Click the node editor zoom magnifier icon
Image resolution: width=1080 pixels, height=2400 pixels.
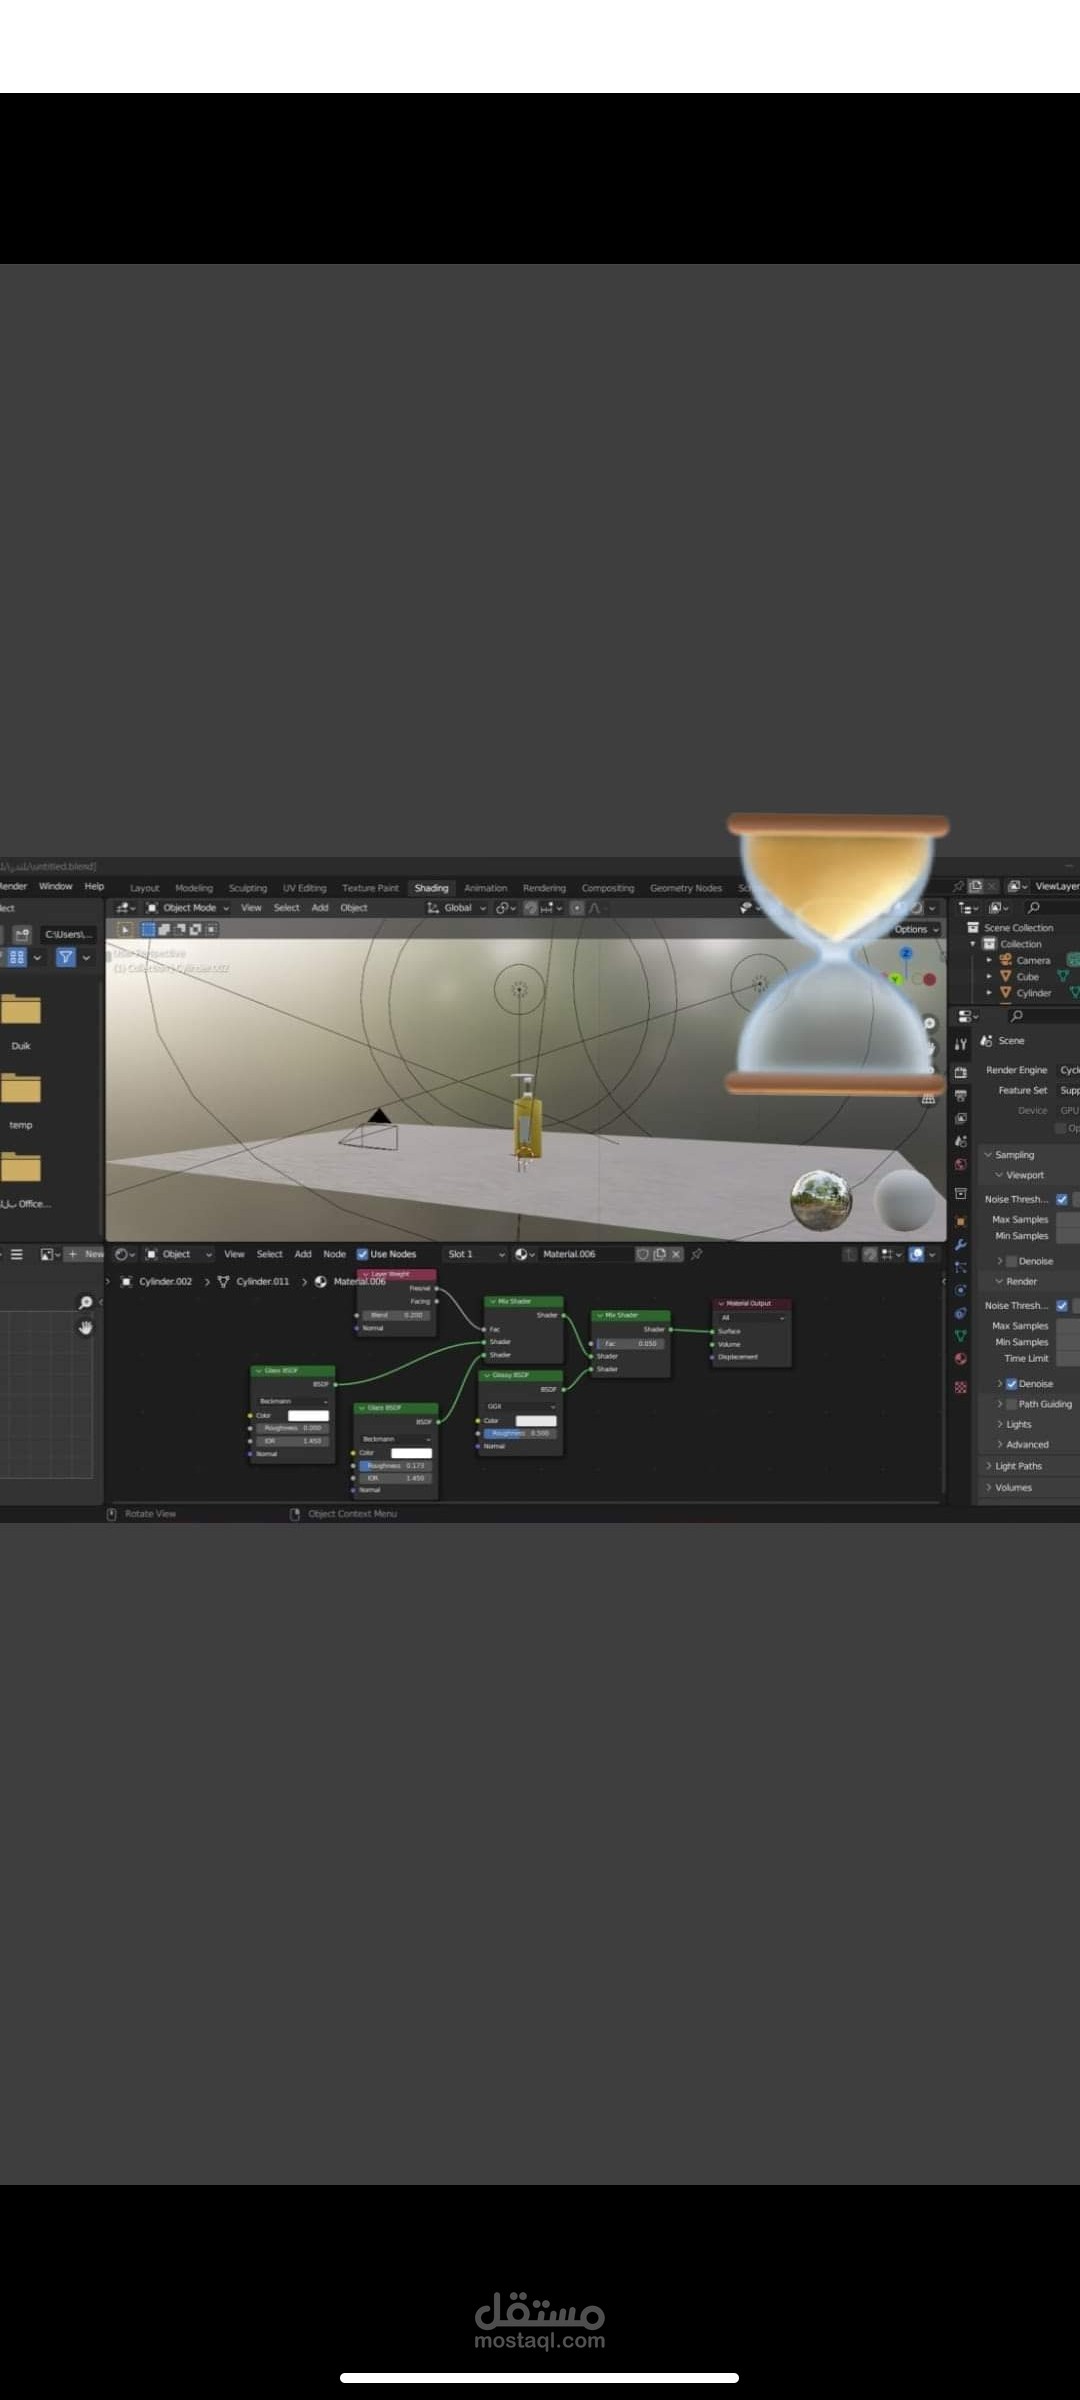86,1302
